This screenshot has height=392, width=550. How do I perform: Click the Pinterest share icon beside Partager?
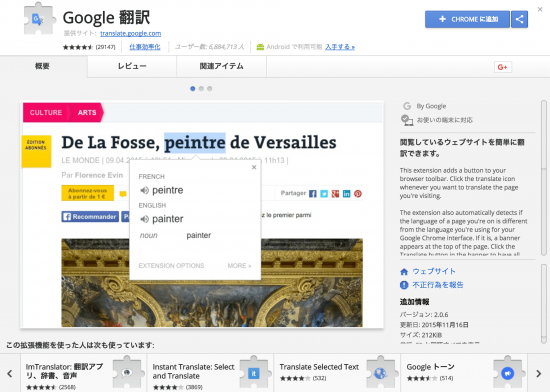point(358,194)
